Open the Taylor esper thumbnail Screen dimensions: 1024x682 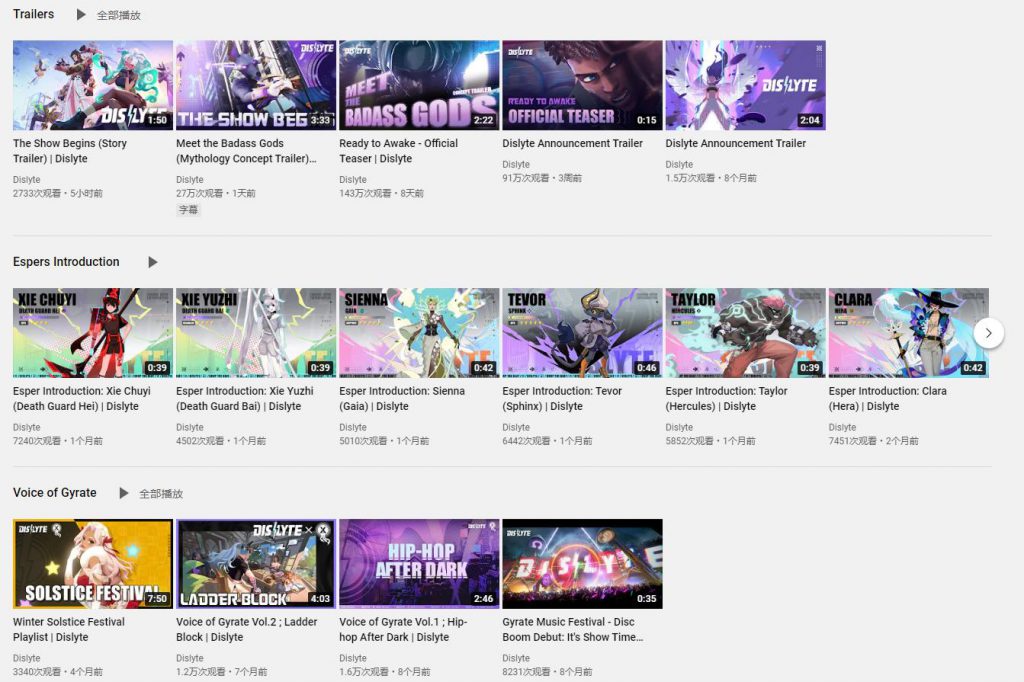coord(746,333)
